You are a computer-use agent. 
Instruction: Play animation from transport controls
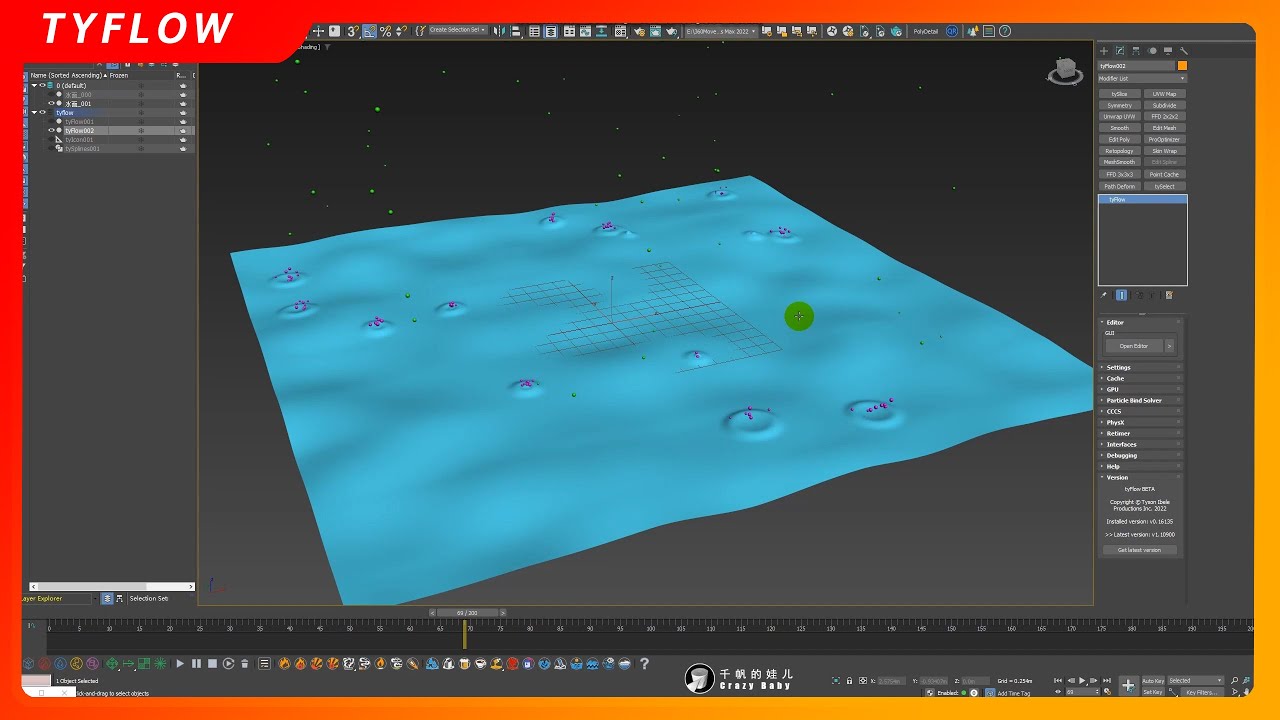click(x=1082, y=681)
